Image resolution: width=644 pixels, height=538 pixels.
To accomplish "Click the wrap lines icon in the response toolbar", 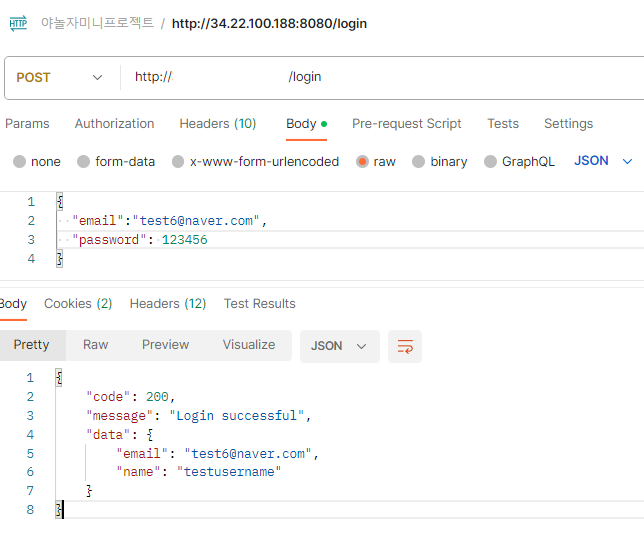I will 405,346.
